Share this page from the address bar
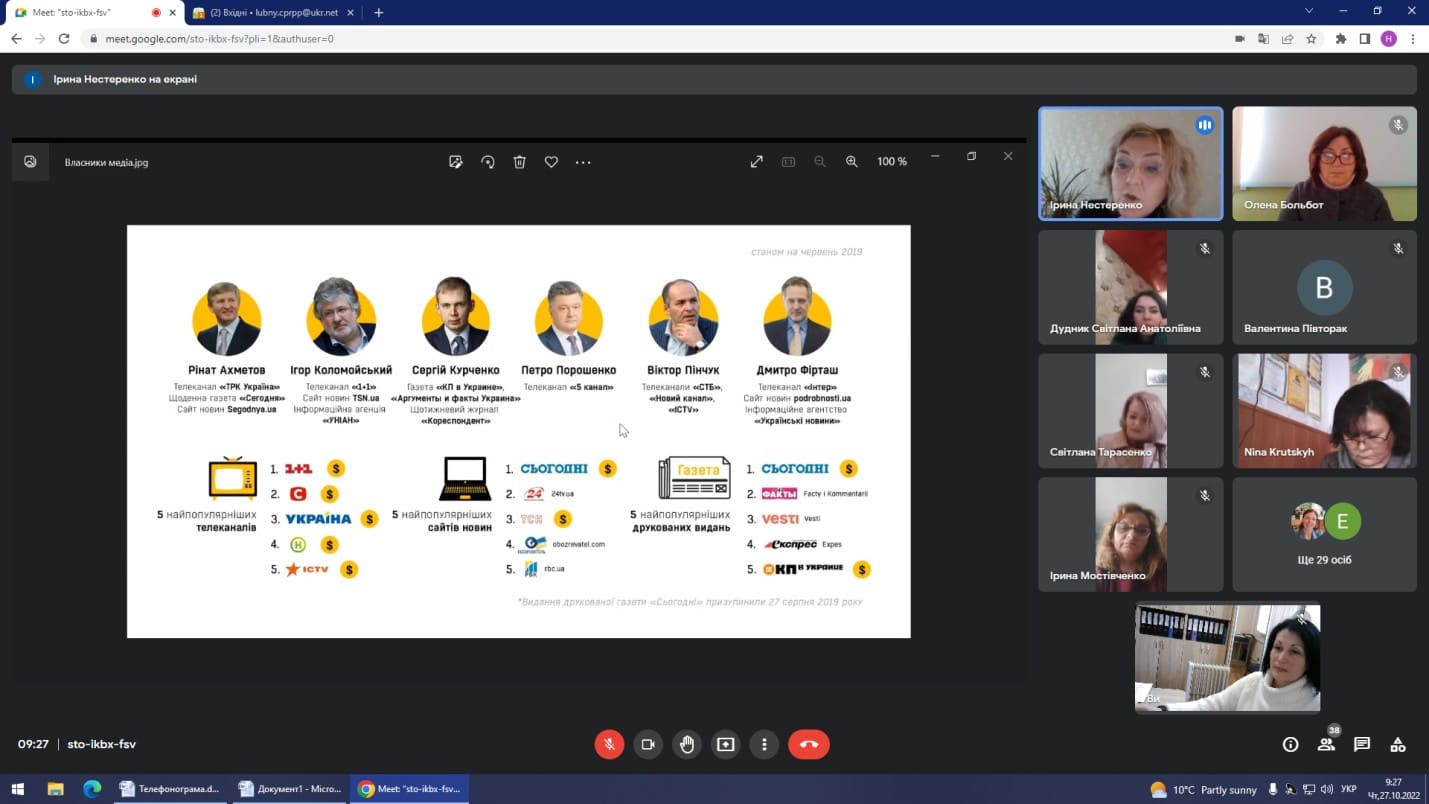The image size is (1429, 804). click(x=1288, y=39)
